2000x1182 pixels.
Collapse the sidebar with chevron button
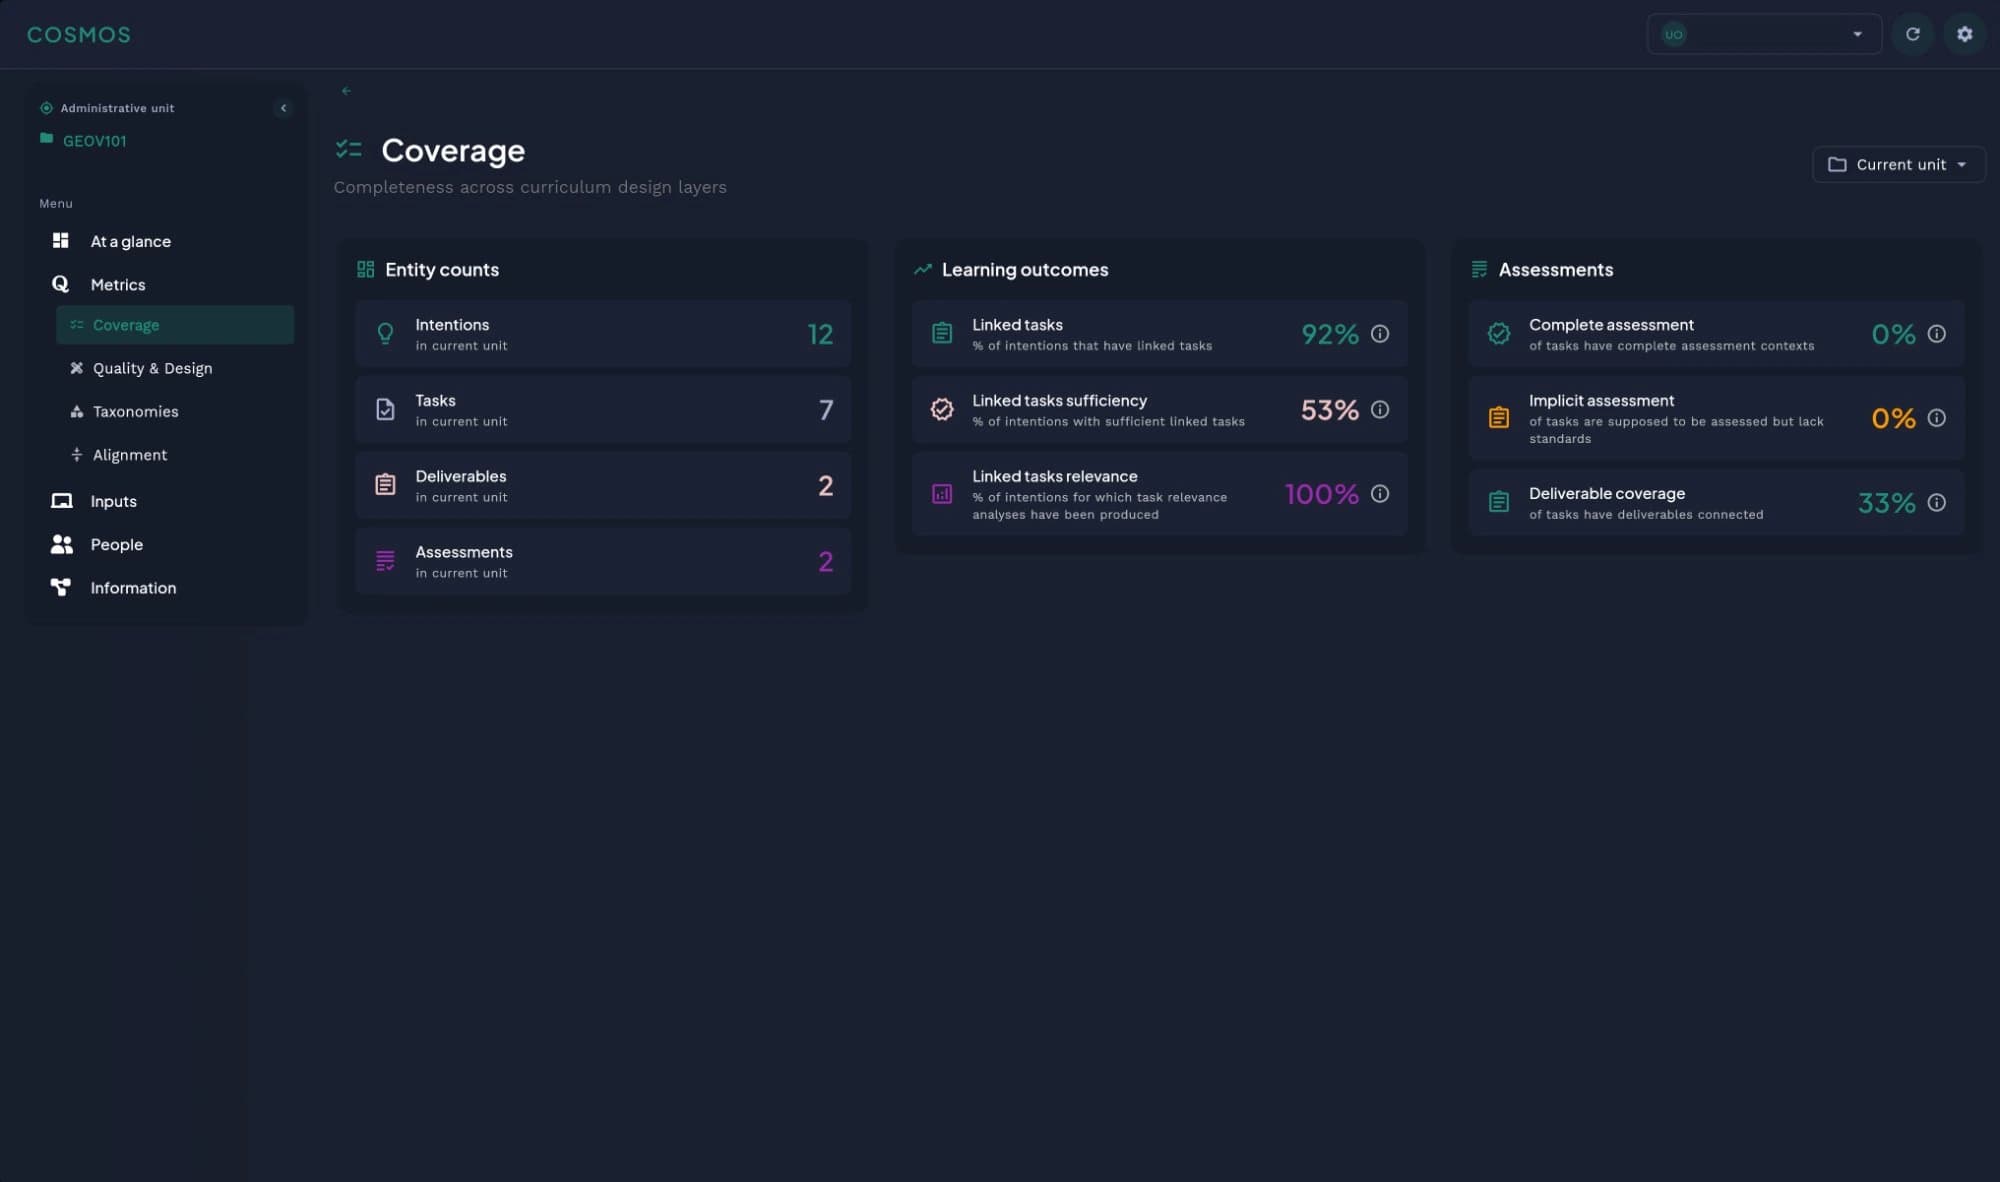pos(283,108)
